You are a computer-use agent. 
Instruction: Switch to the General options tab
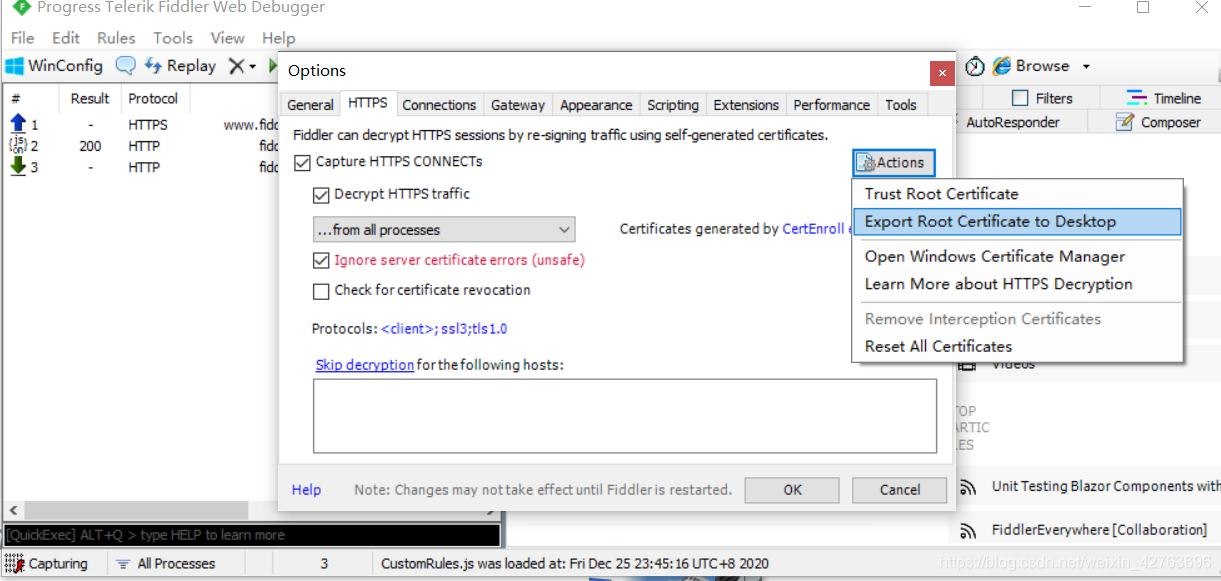click(310, 105)
